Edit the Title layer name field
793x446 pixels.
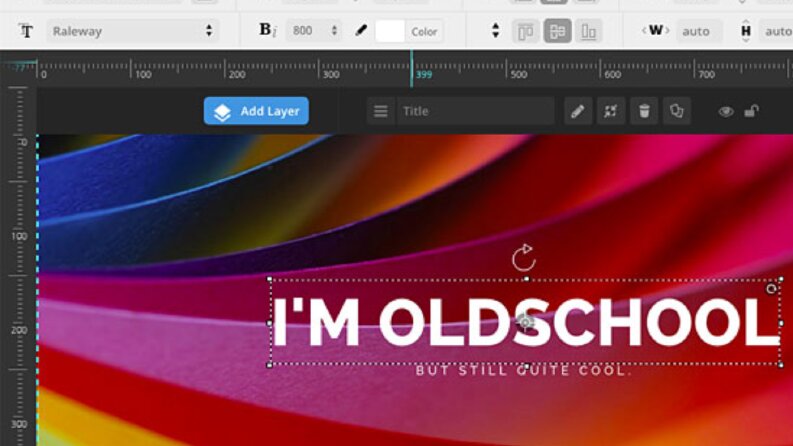475,111
